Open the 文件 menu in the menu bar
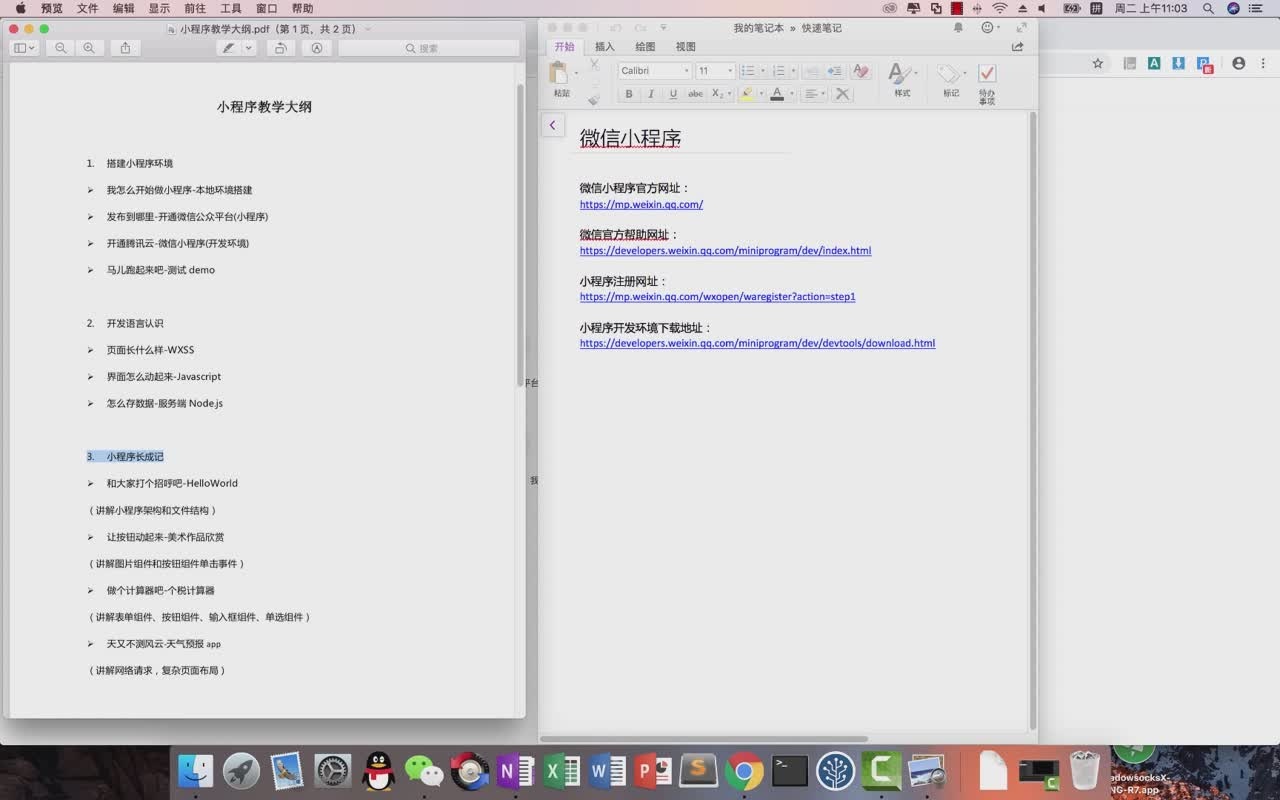 pyautogui.click(x=88, y=8)
